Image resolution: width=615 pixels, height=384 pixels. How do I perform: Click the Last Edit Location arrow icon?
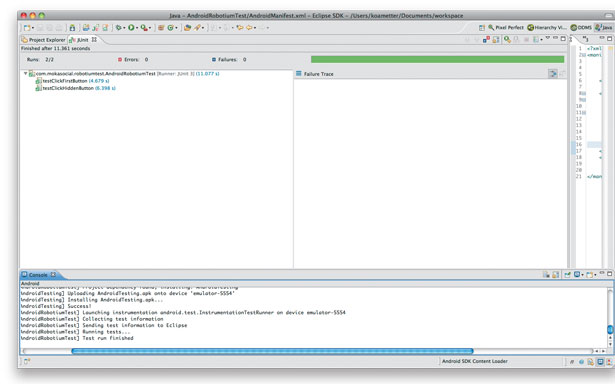pos(240,28)
